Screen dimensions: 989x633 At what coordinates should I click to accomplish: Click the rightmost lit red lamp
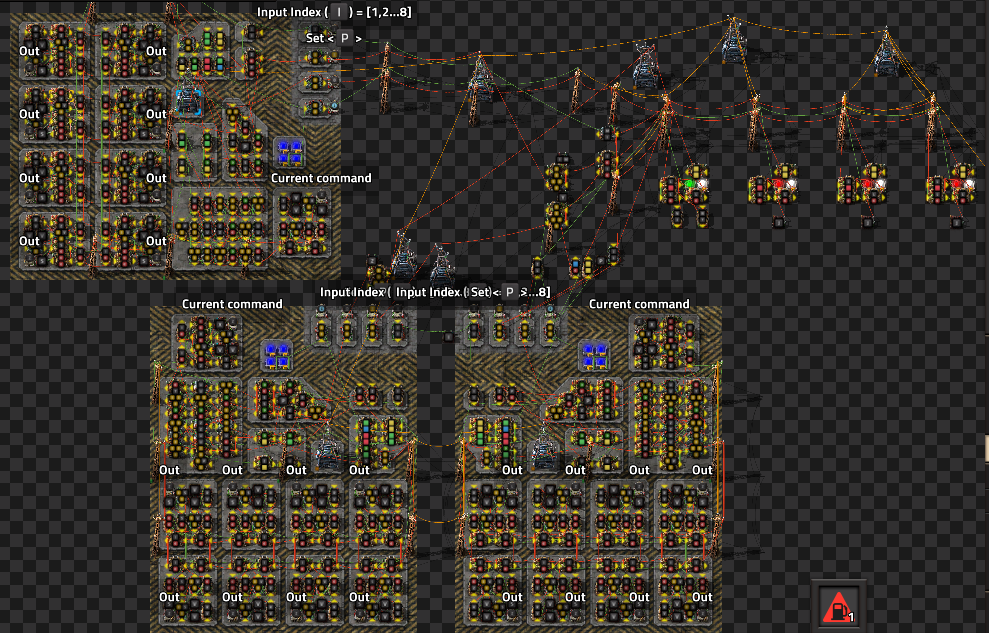[956, 184]
